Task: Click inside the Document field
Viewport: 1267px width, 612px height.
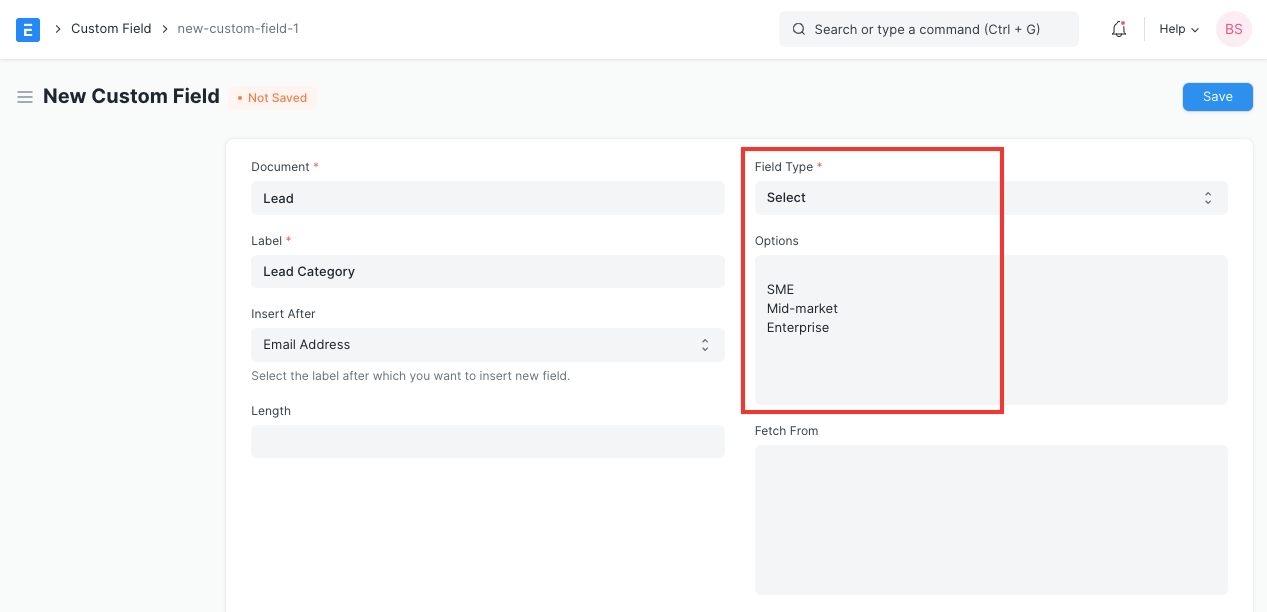Action: pos(487,197)
